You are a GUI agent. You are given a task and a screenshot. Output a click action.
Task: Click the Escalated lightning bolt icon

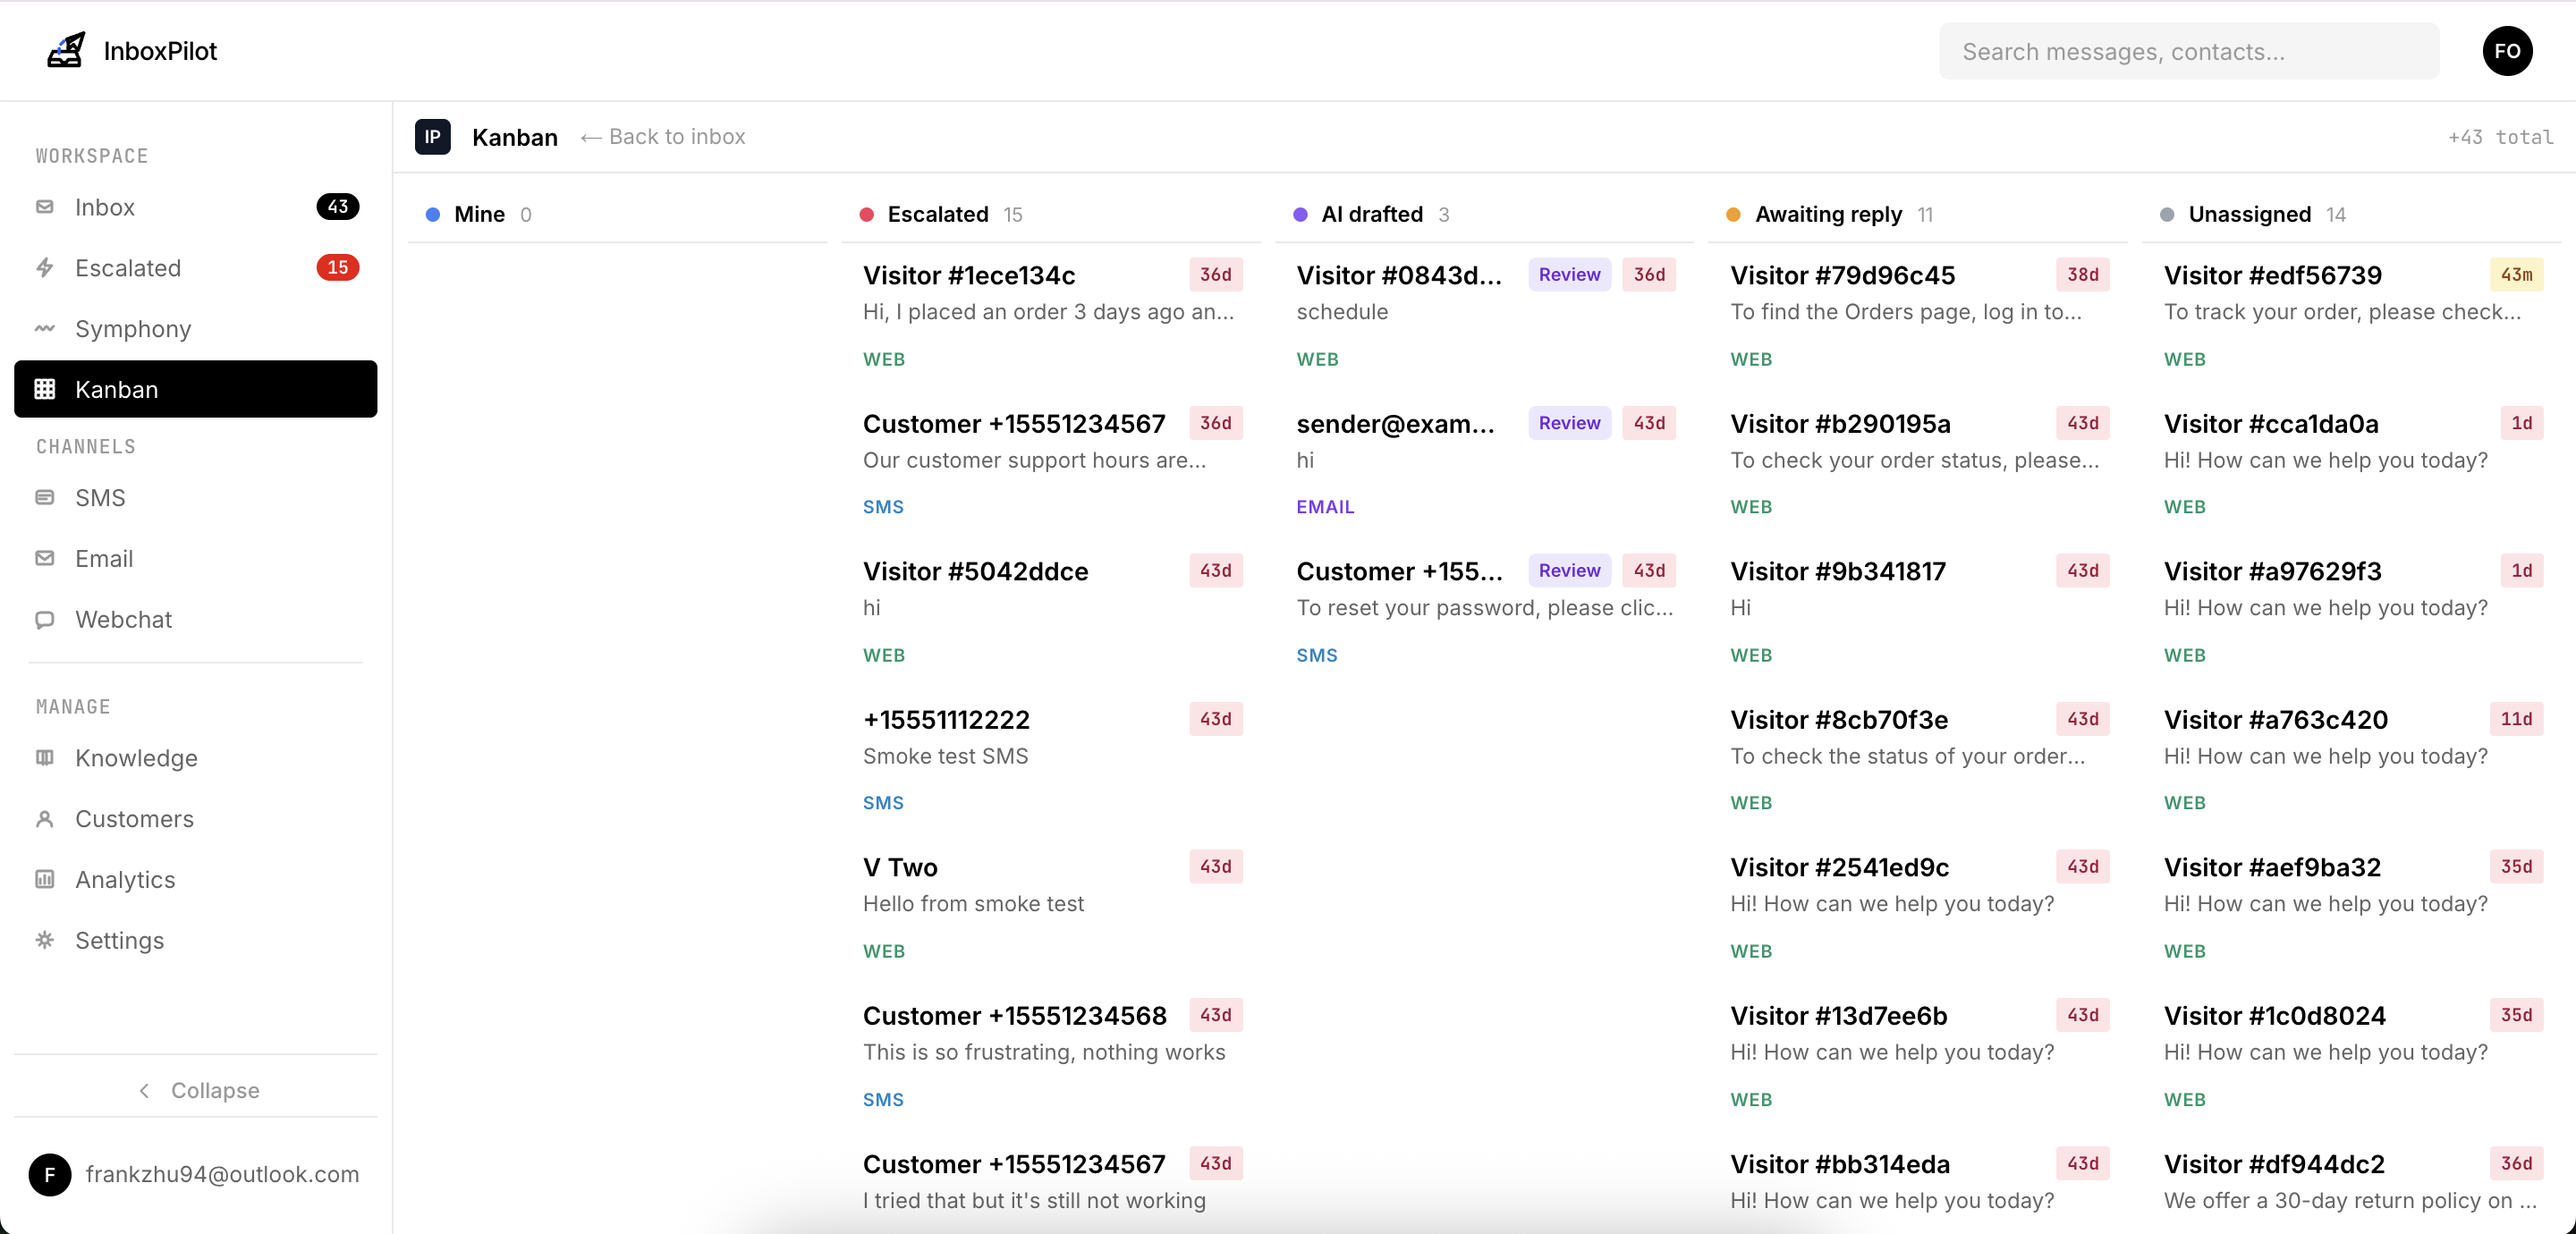(45, 268)
